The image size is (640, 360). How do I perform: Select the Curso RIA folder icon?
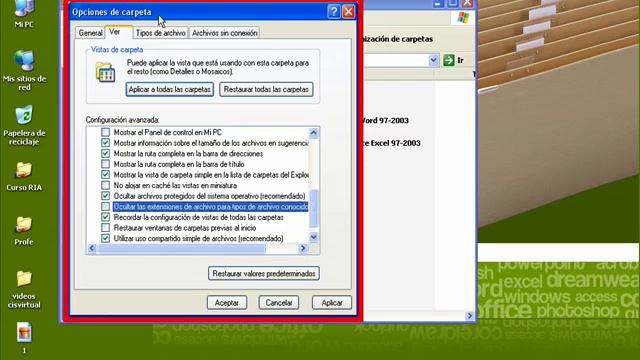(24, 176)
